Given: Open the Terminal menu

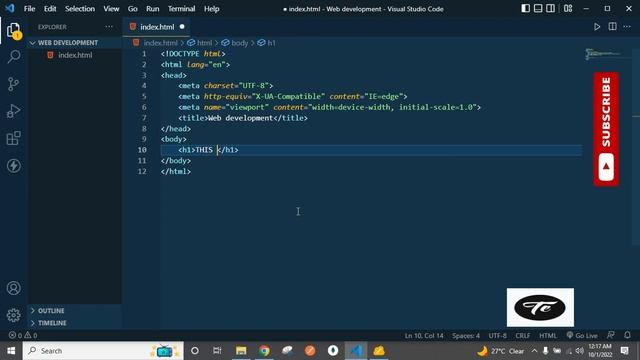Looking at the screenshot, I should (x=182, y=9).
